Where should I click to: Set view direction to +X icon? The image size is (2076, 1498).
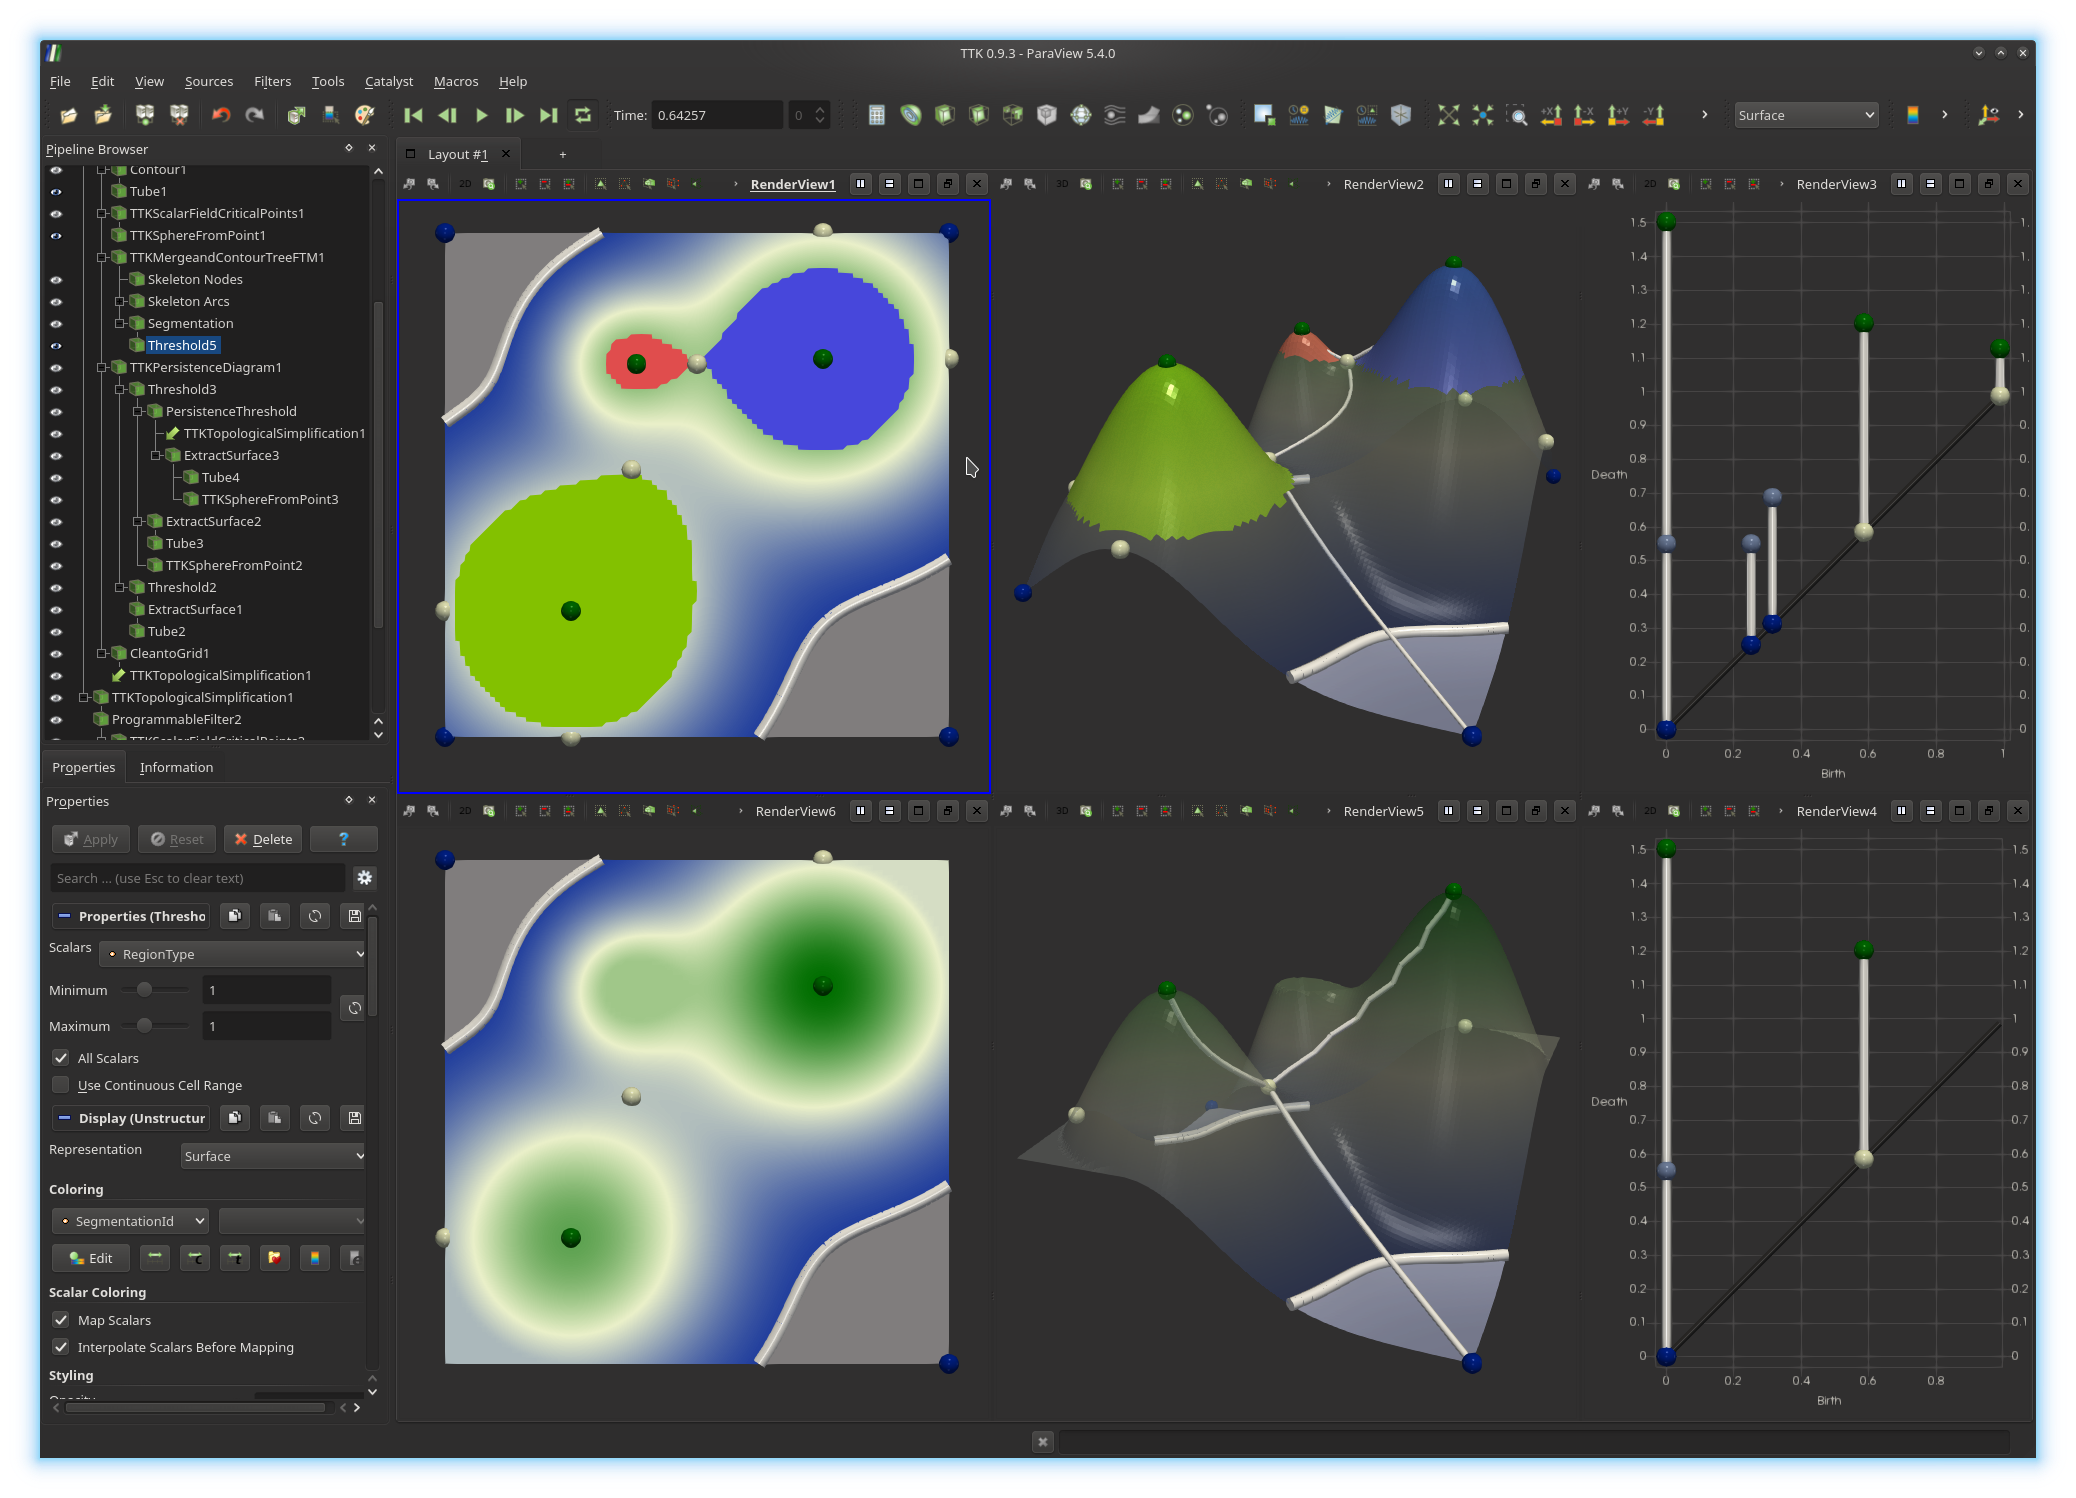click(x=1551, y=115)
